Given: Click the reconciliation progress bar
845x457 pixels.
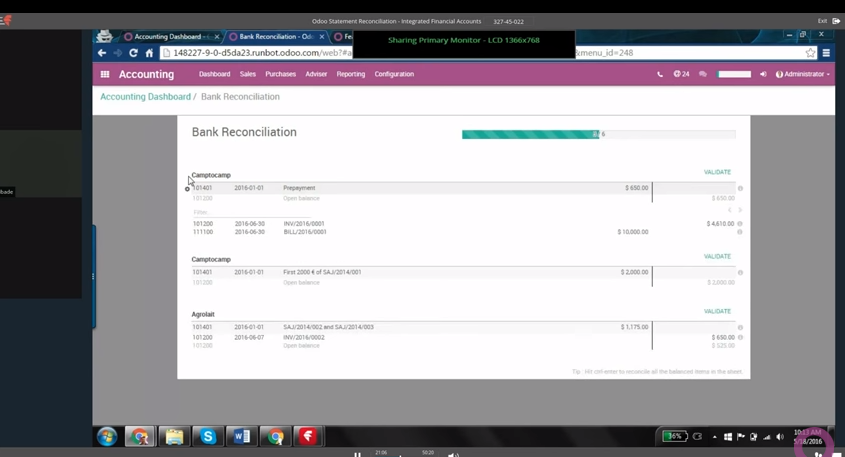Looking at the screenshot, I should pos(598,134).
